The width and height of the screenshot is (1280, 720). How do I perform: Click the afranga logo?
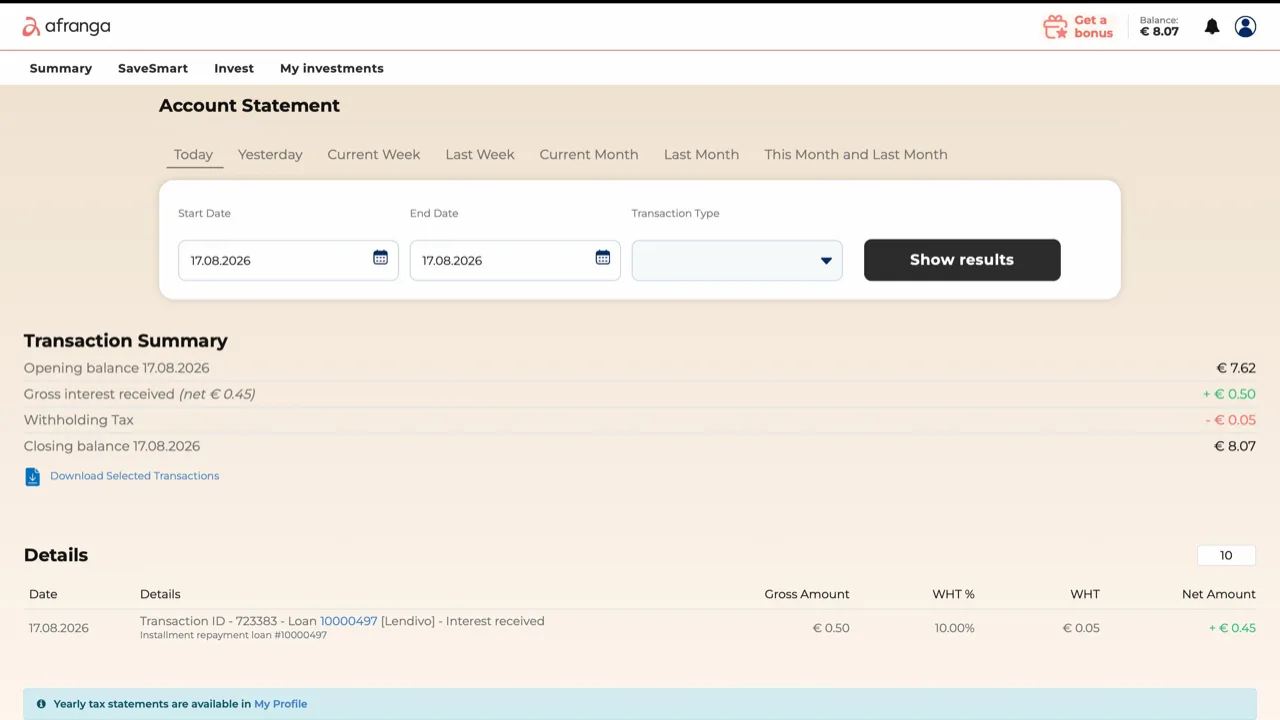pyautogui.click(x=66, y=27)
